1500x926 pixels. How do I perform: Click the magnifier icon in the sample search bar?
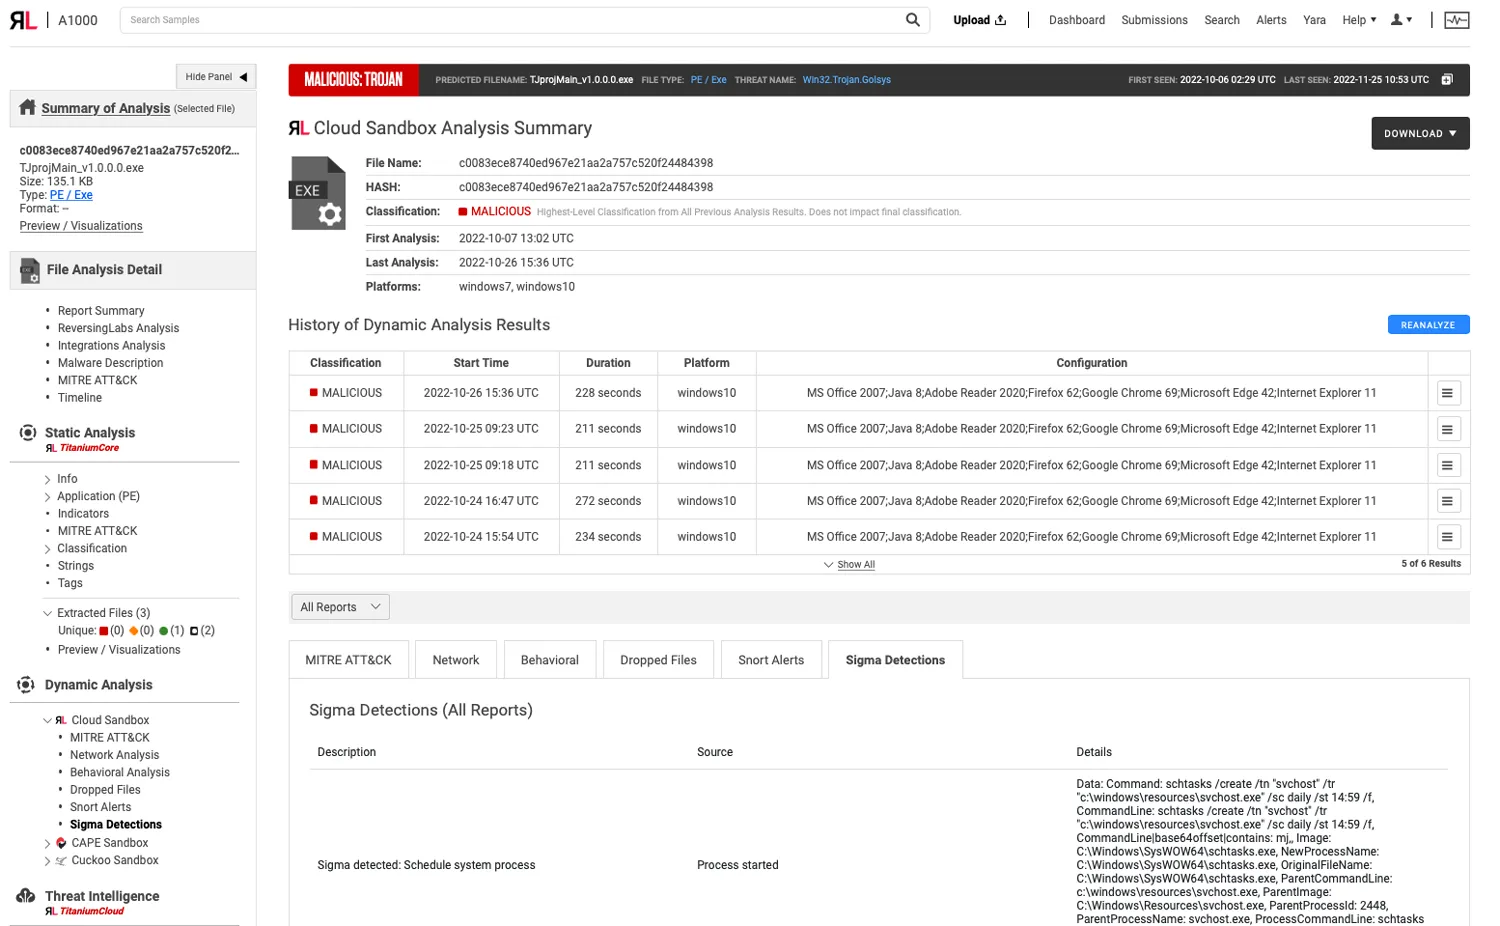(911, 19)
